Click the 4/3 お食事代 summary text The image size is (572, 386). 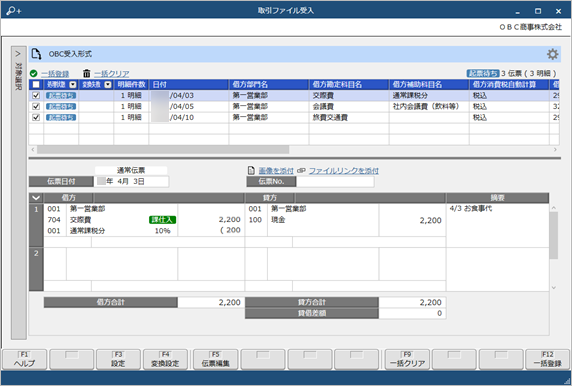click(471, 209)
